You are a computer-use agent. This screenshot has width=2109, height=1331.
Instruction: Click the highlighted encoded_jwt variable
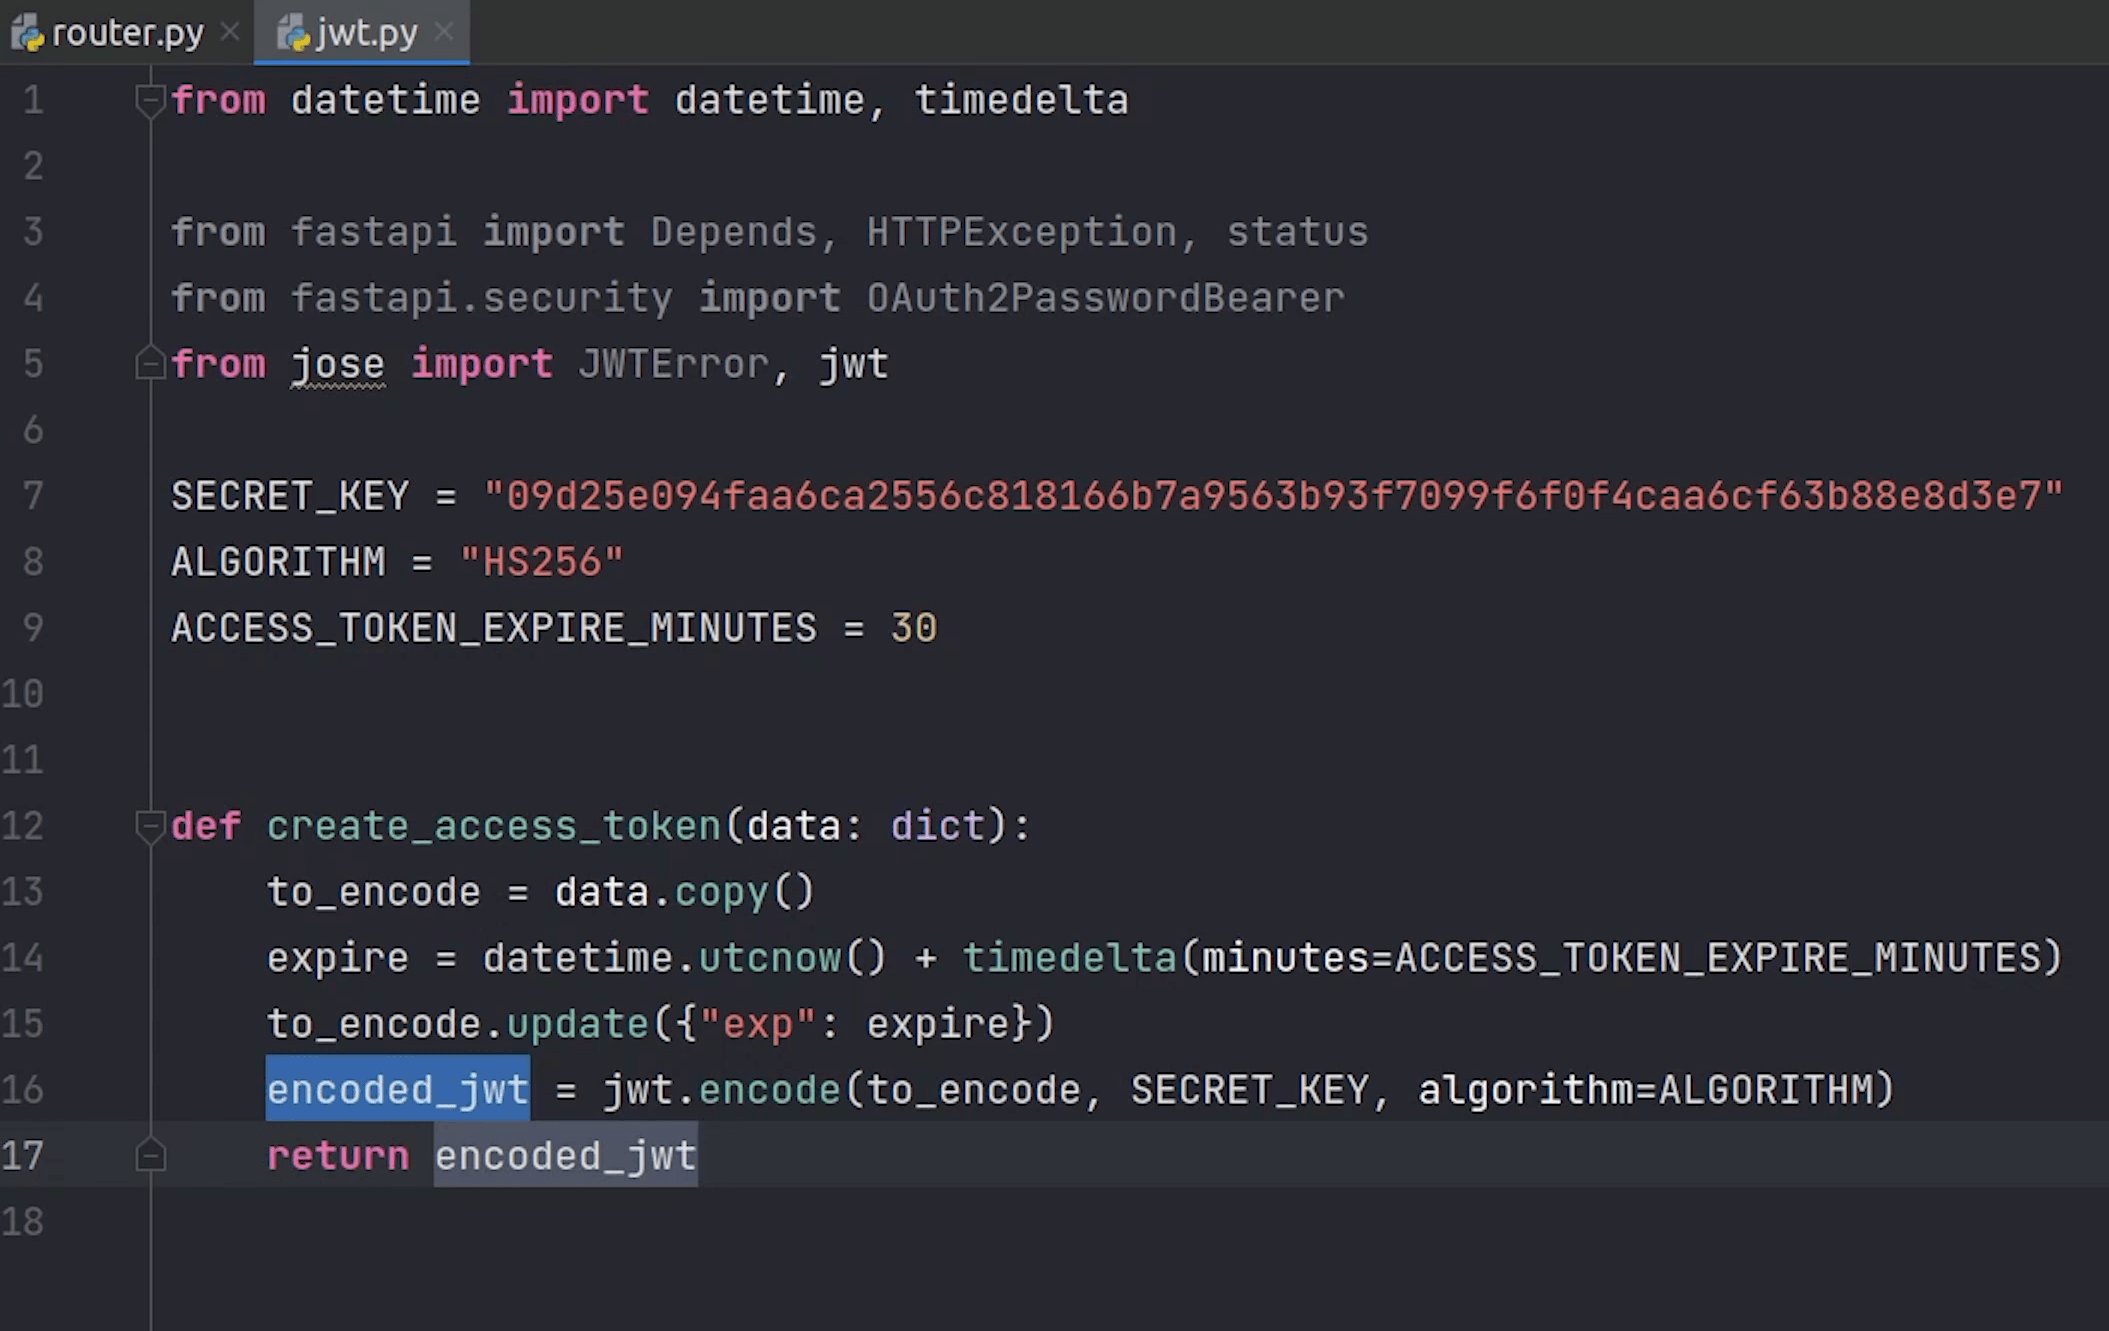(397, 1089)
